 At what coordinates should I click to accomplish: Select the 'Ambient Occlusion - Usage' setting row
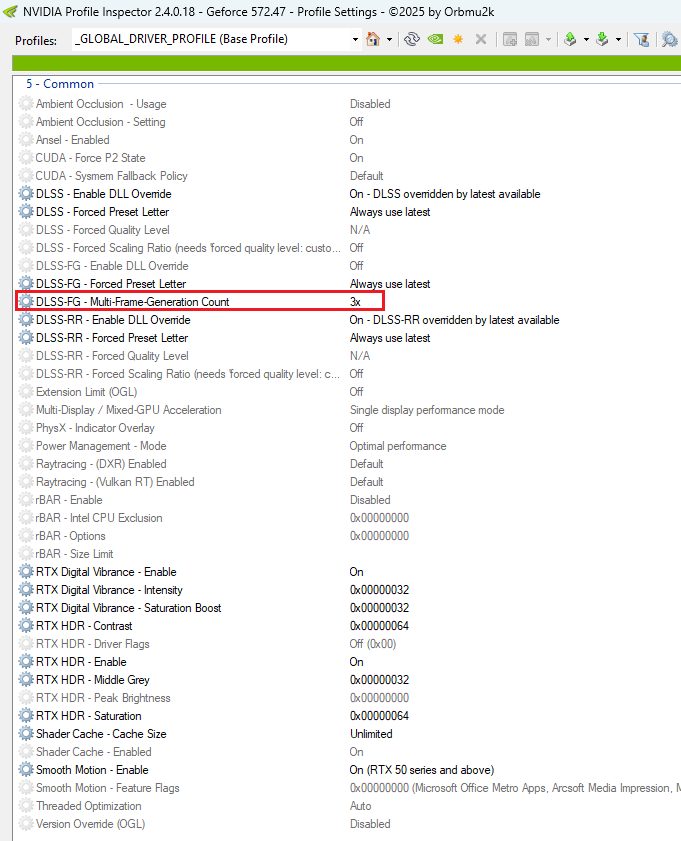coord(101,104)
